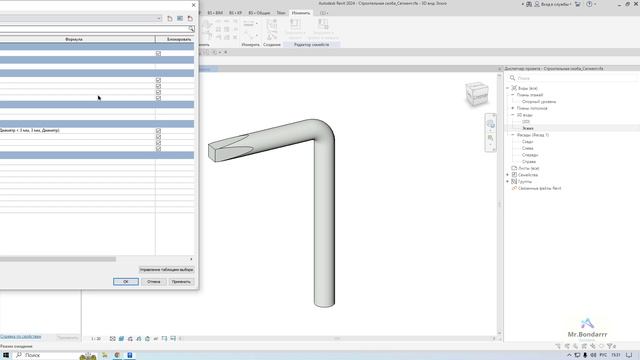This screenshot has height=360, width=640.
Task: Open the Revit taskbar icon
Action: pos(129,355)
